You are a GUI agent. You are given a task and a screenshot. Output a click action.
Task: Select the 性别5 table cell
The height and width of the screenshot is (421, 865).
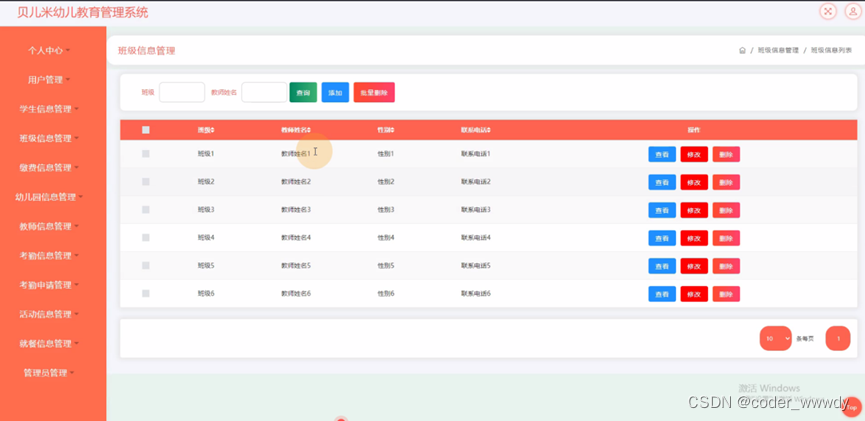386,265
